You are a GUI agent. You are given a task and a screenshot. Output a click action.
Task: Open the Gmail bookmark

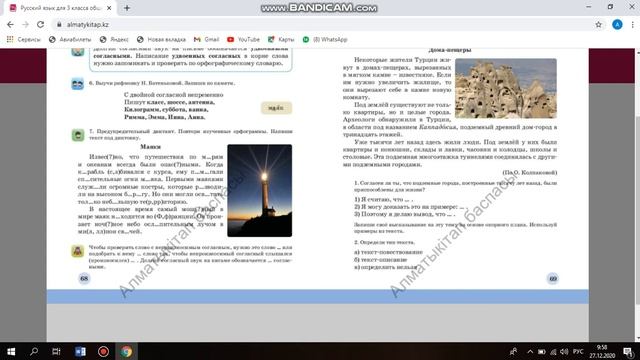(x=207, y=40)
